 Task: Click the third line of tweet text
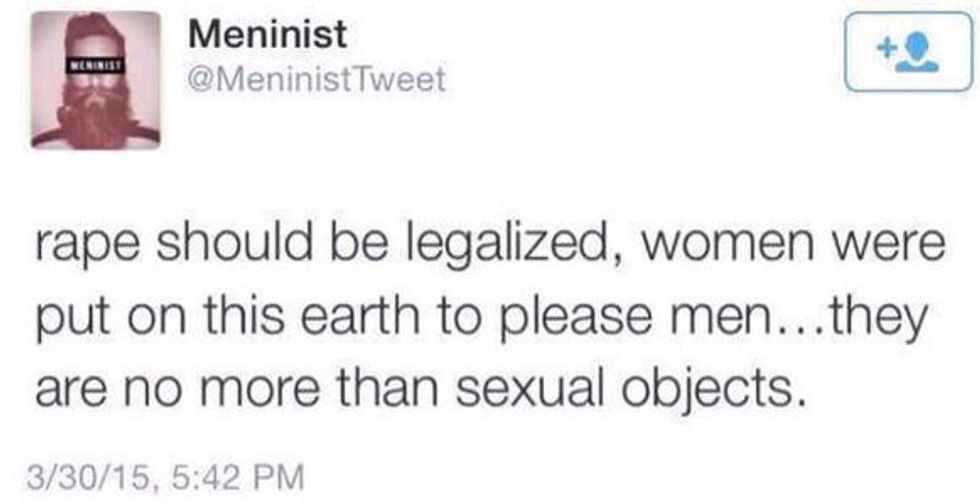[x=420, y=394]
